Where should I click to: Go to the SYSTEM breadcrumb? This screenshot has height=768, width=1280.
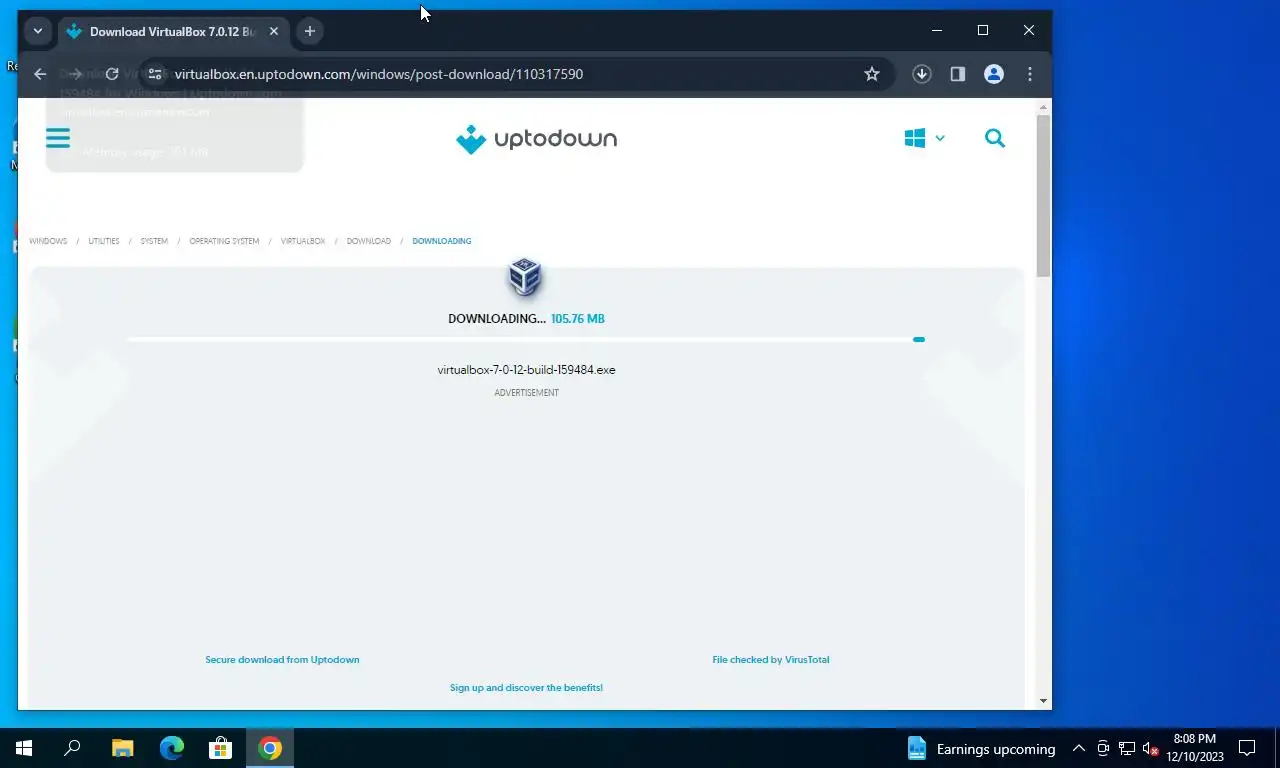pos(154,241)
